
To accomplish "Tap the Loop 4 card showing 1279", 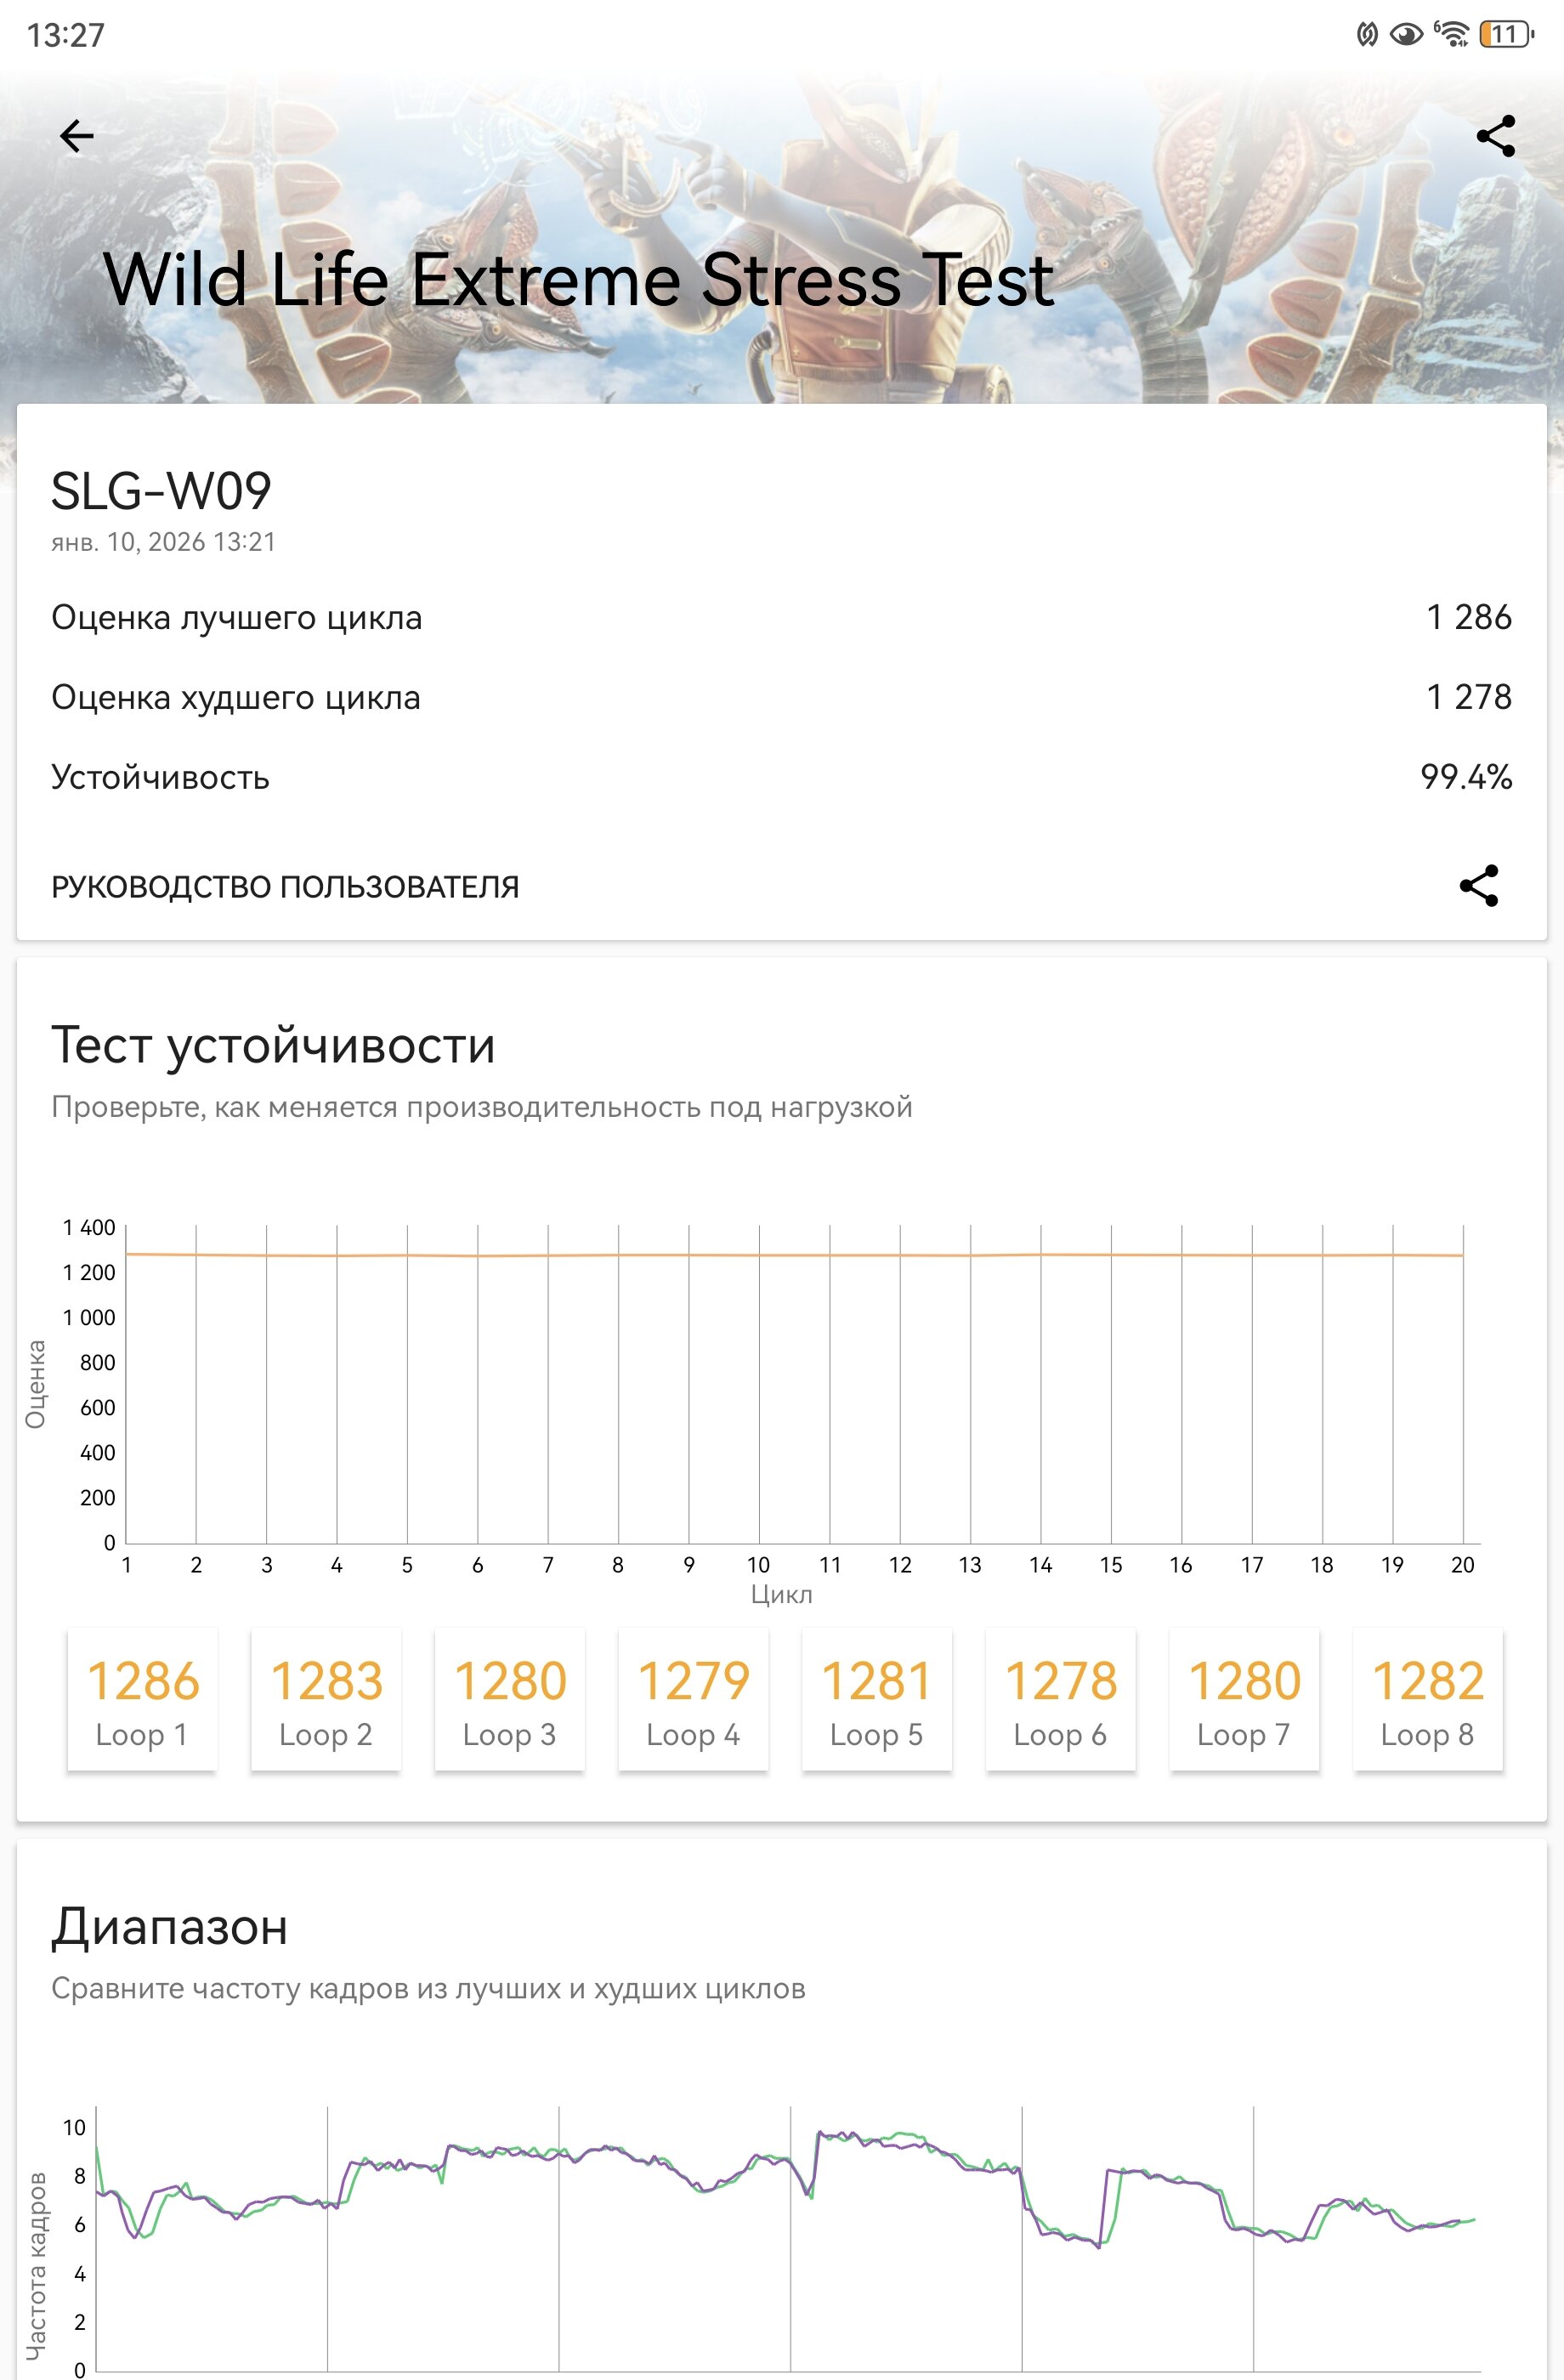I will [693, 1699].
